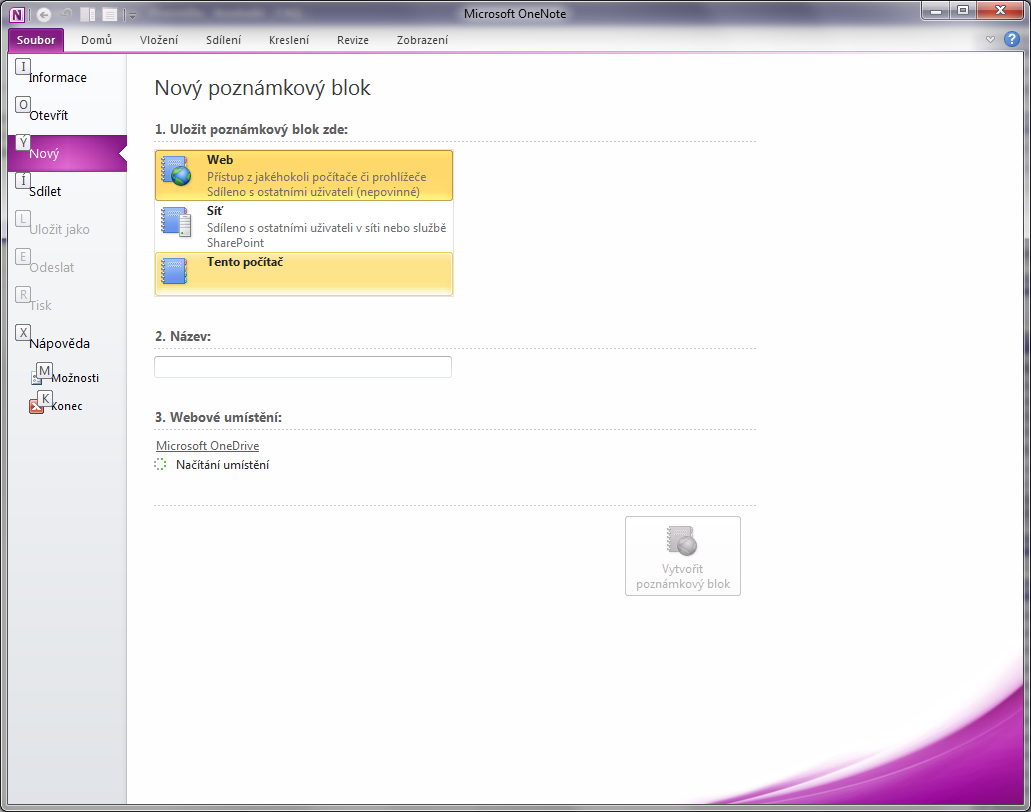The image size is (1031, 812).
Task: Click the '2. Název:' label
Action: pos(183,337)
